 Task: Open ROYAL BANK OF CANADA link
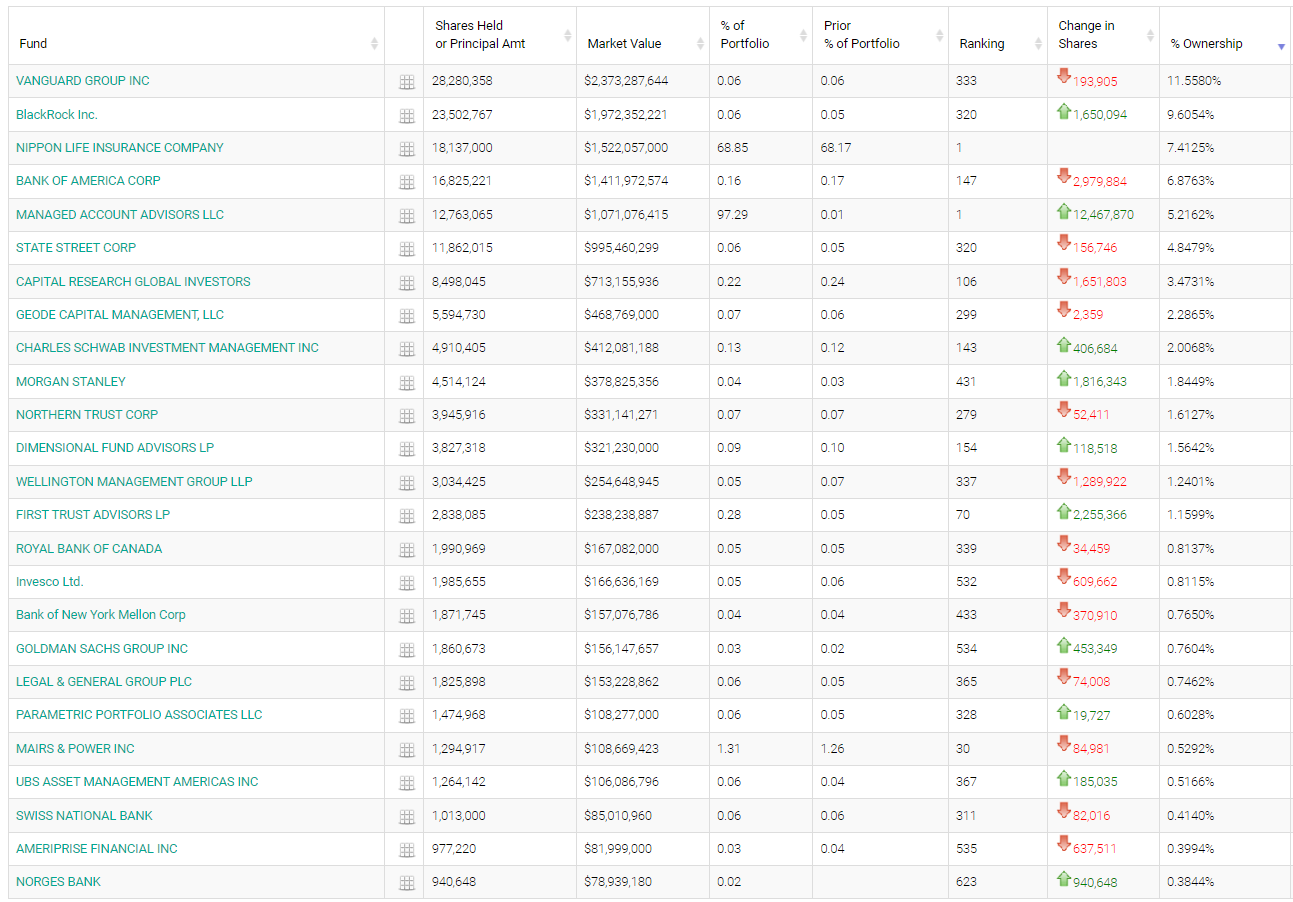tap(89, 549)
